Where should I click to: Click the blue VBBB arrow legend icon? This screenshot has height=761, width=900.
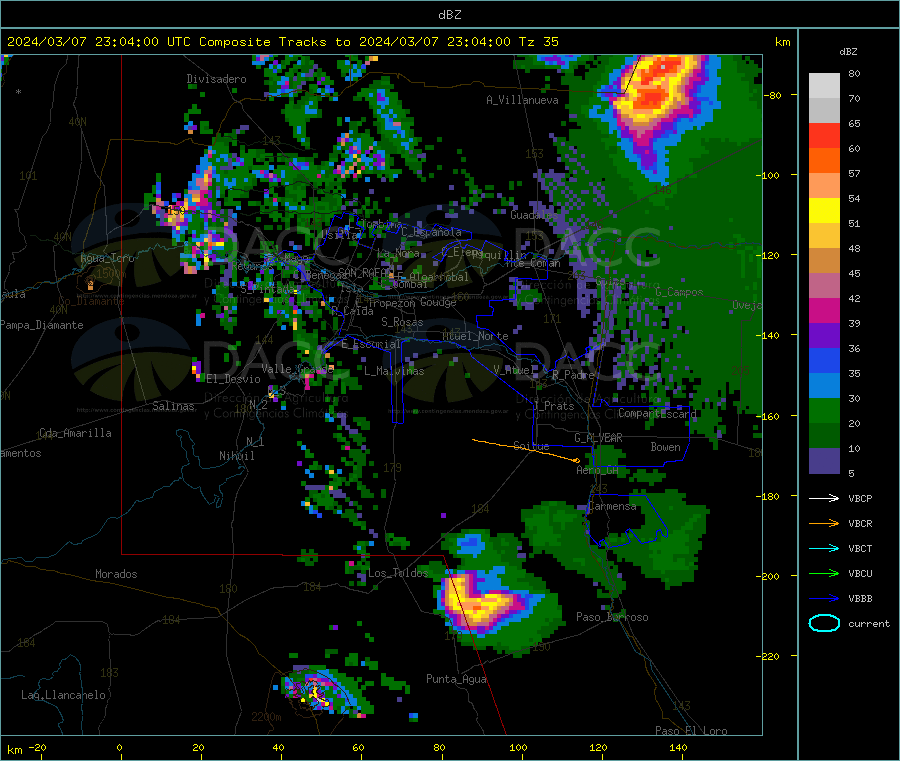click(824, 598)
